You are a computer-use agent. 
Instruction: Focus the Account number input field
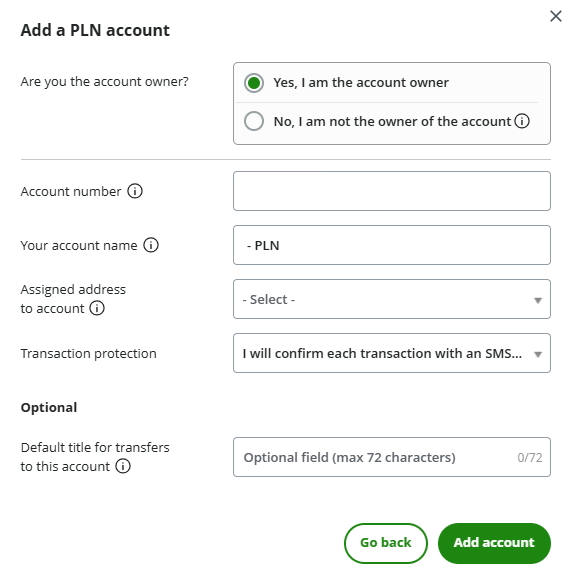(x=392, y=191)
